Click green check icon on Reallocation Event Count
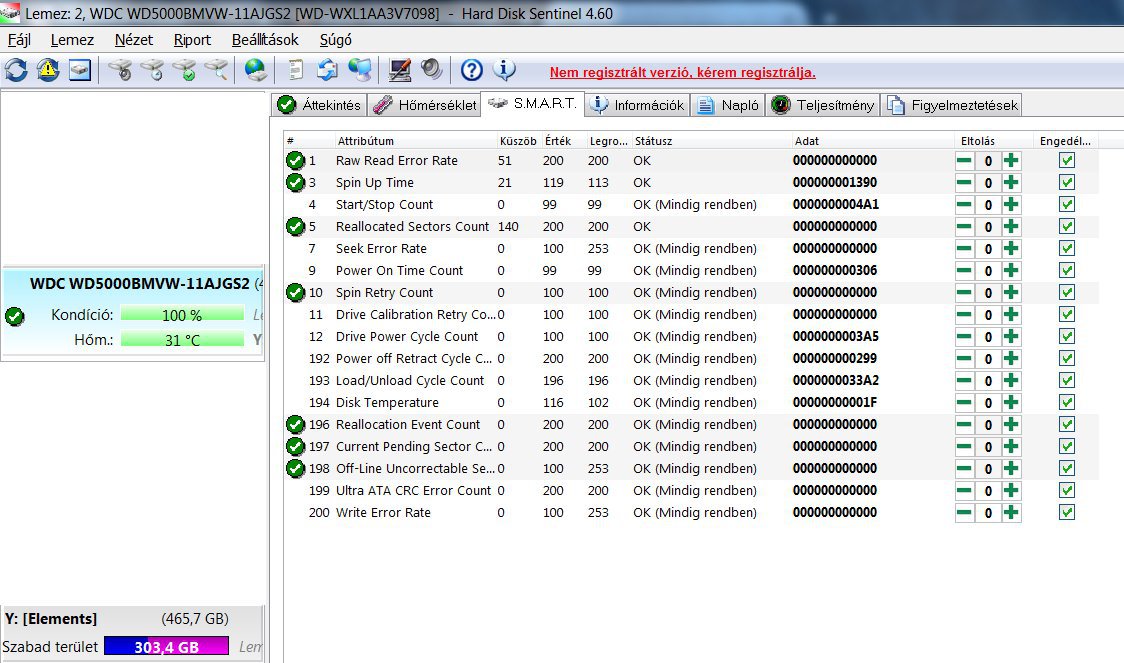The height and width of the screenshot is (663, 1124). tap(295, 424)
